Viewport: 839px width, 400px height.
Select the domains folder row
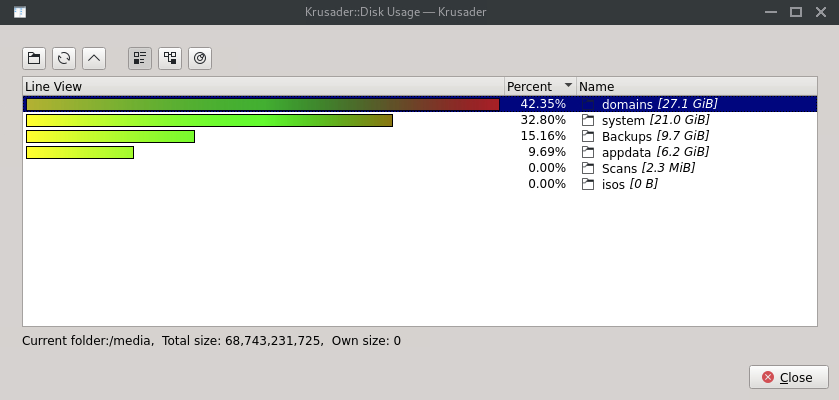[x=420, y=104]
